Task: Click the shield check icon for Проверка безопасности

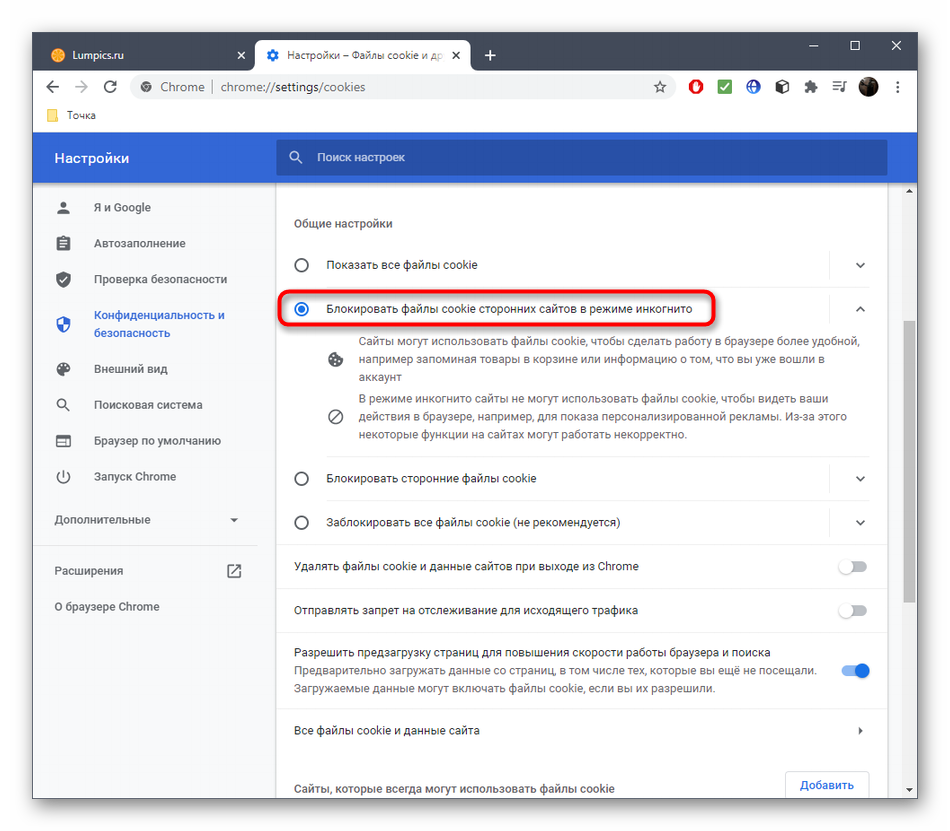Action: pyautogui.click(x=63, y=279)
